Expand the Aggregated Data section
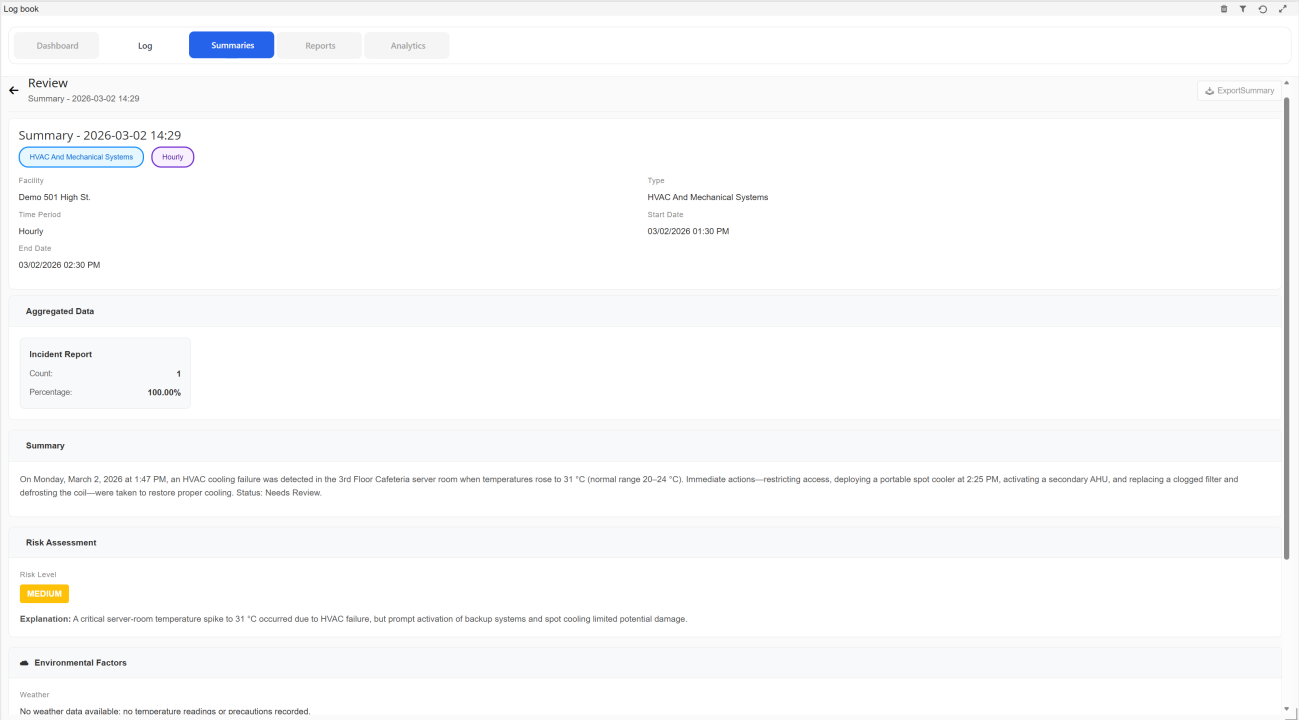 60,310
